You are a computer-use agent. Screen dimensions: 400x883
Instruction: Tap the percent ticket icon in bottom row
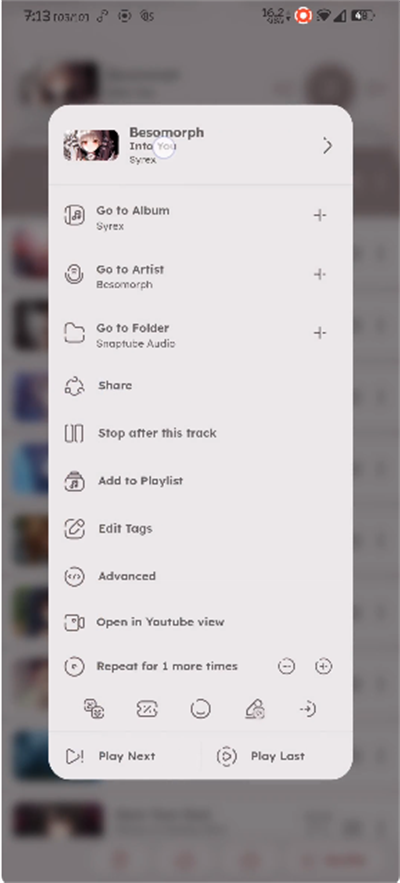(x=147, y=710)
